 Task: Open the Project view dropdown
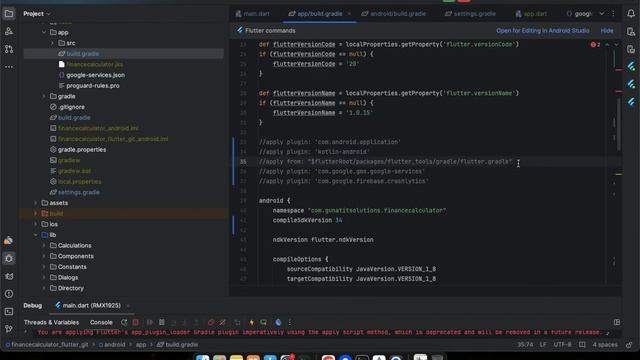pos(37,14)
